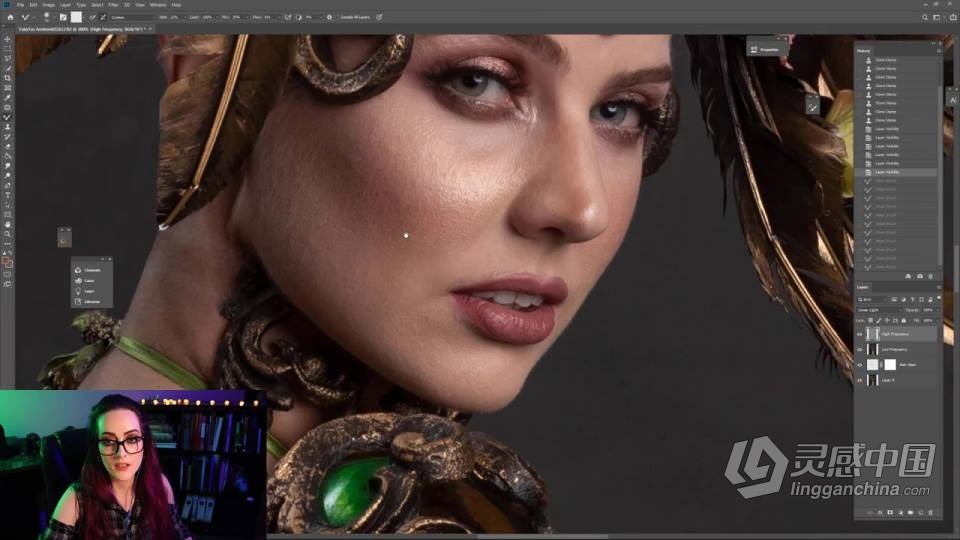Toggle layer filtering on or off
The width and height of the screenshot is (960, 540).
click(x=939, y=298)
